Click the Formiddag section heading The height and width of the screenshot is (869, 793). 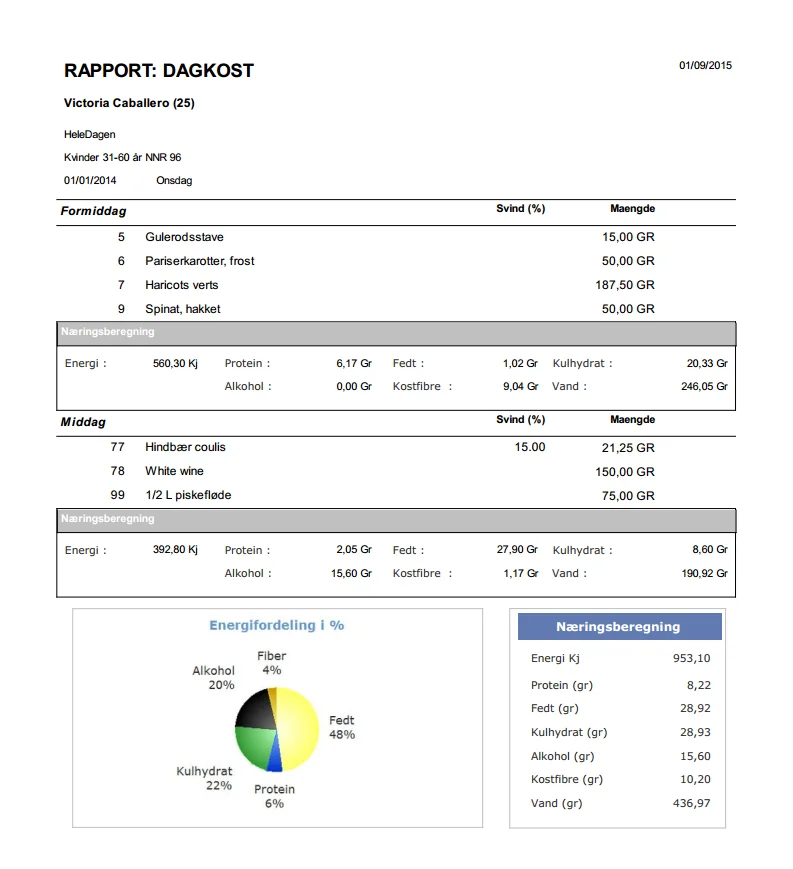[93, 211]
